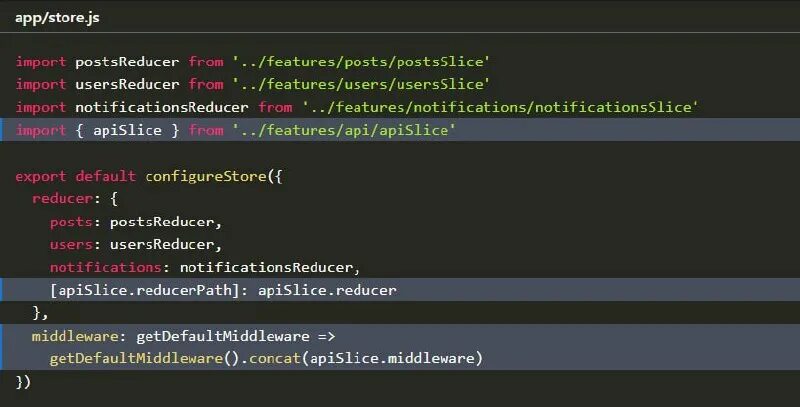Screen dimensions: 800x407
Task: Click the getDefaultMiddleware() call on last line
Action: [x=144, y=359]
